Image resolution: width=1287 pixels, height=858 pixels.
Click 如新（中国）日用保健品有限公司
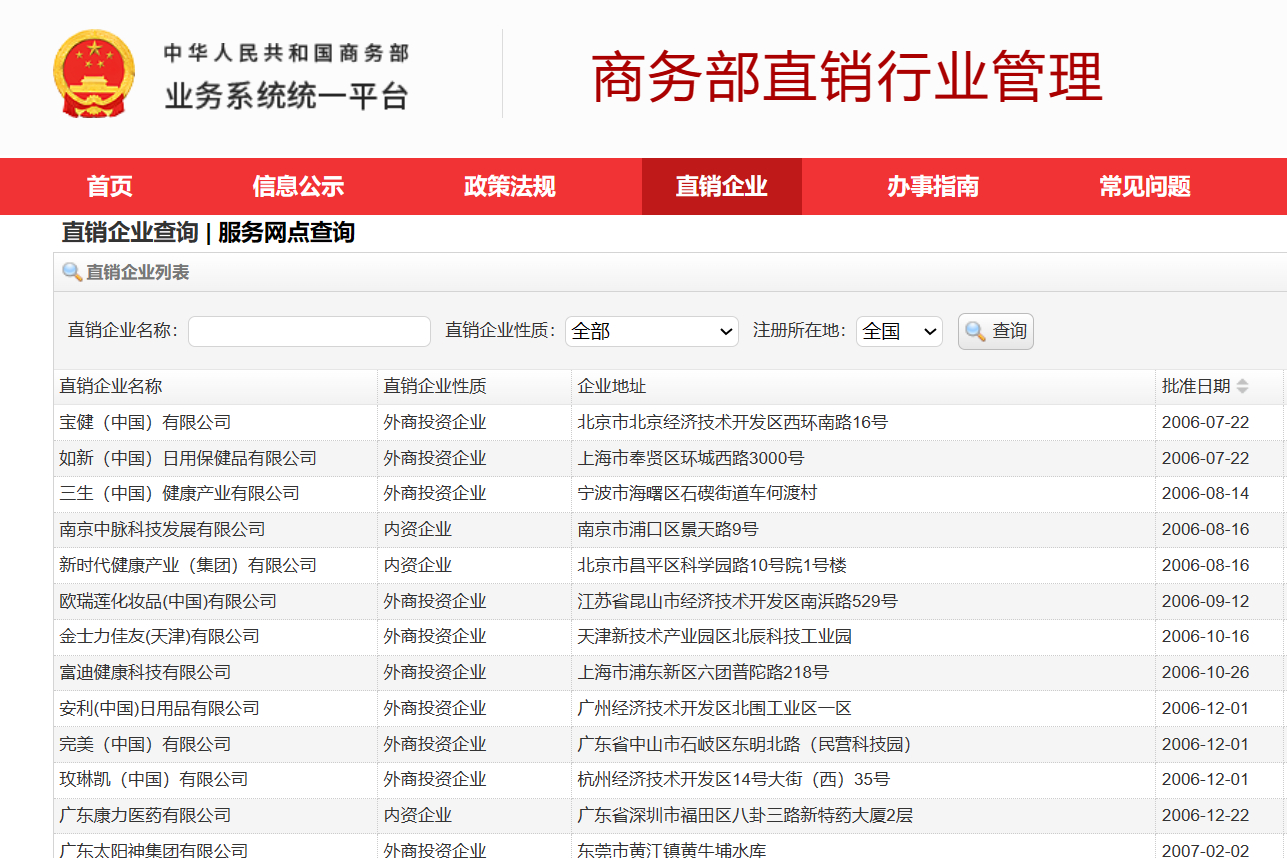click(188, 458)
